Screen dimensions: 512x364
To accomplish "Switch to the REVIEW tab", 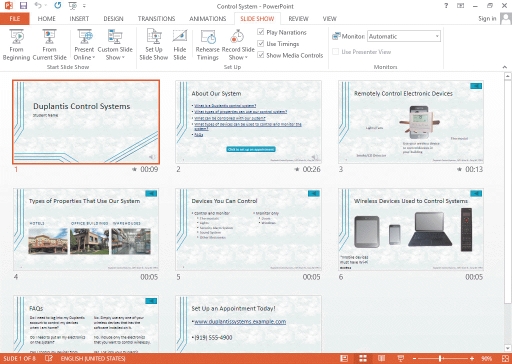I will click(298, 19).
